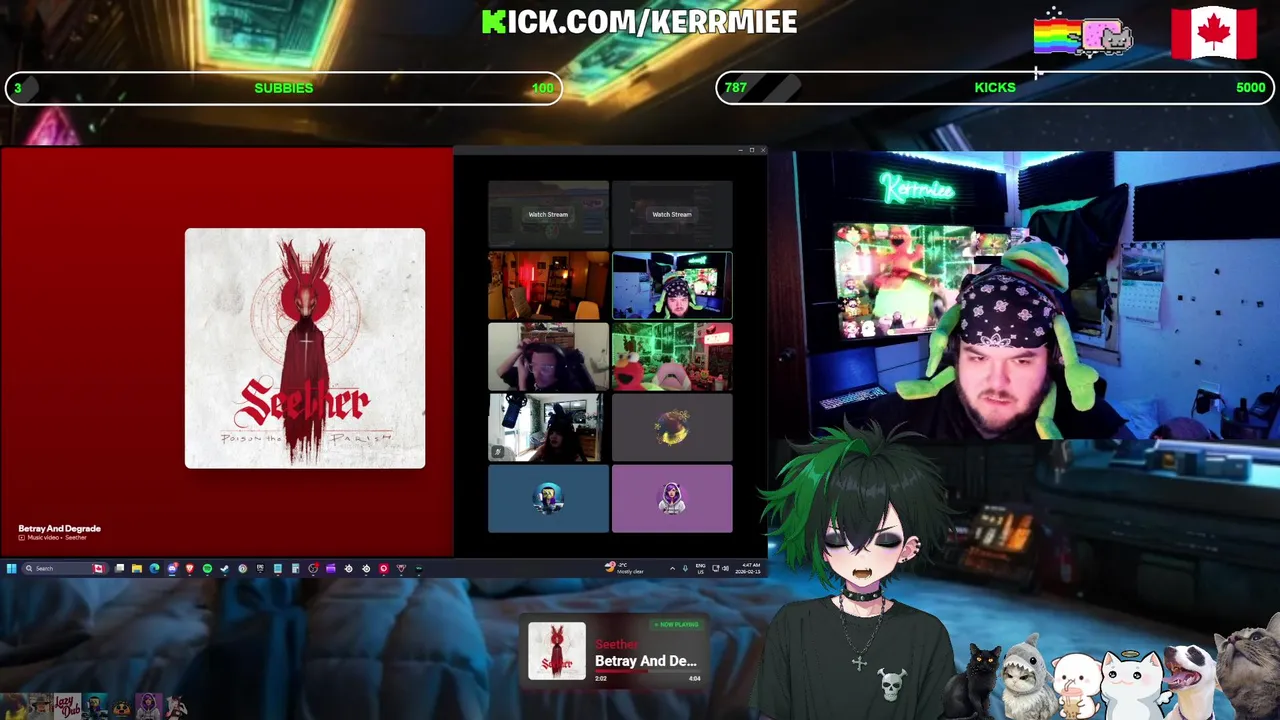Select the purple tile with hooded avatar
This screenshot has width=1280, height=720.
(672, 498)
